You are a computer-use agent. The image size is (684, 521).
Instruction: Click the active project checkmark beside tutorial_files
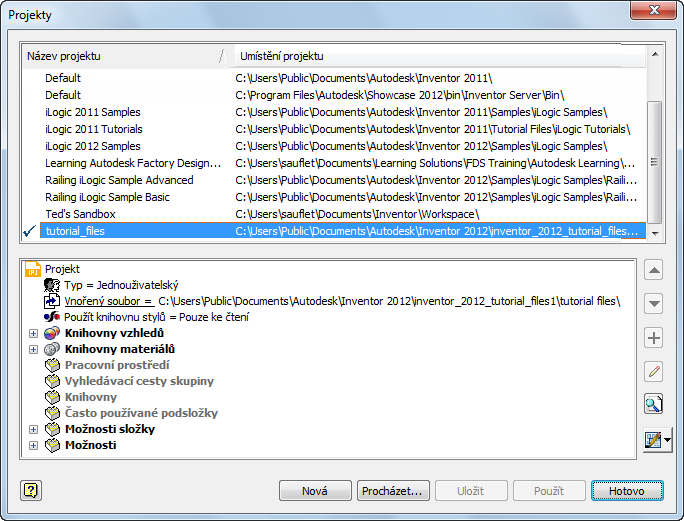point(30,231)
